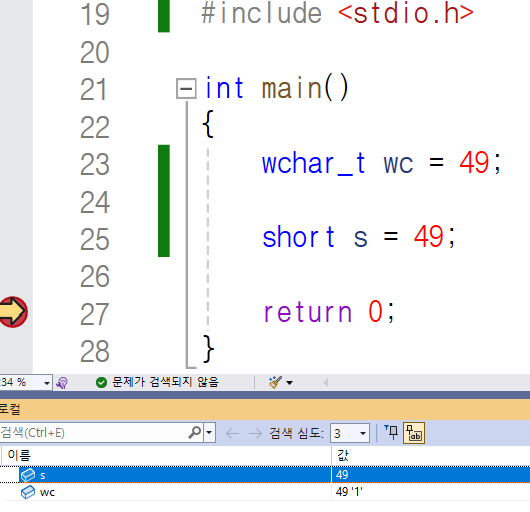This screenshot has width=530, height=512.
Task: Click the '검색 심도:' label
Action: point(296,433)
